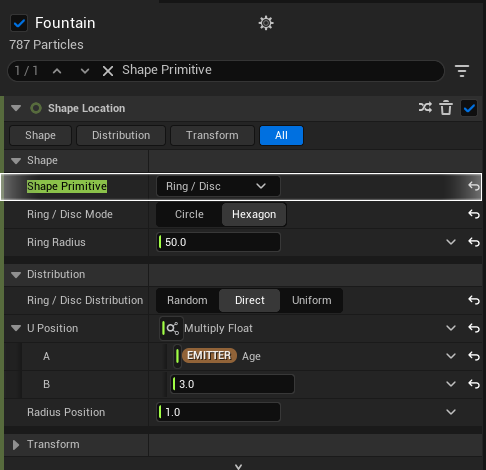Switch to the Distribution filter tab
486x470 pixels.
coord(121,135)
